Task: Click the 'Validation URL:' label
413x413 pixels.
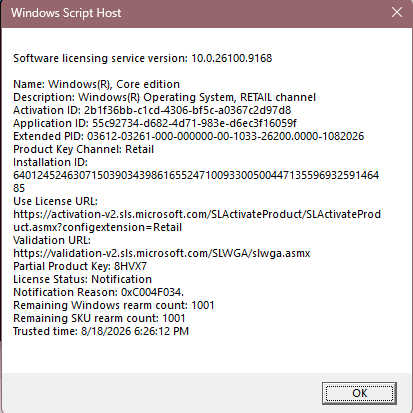Action: coord(52,240)
